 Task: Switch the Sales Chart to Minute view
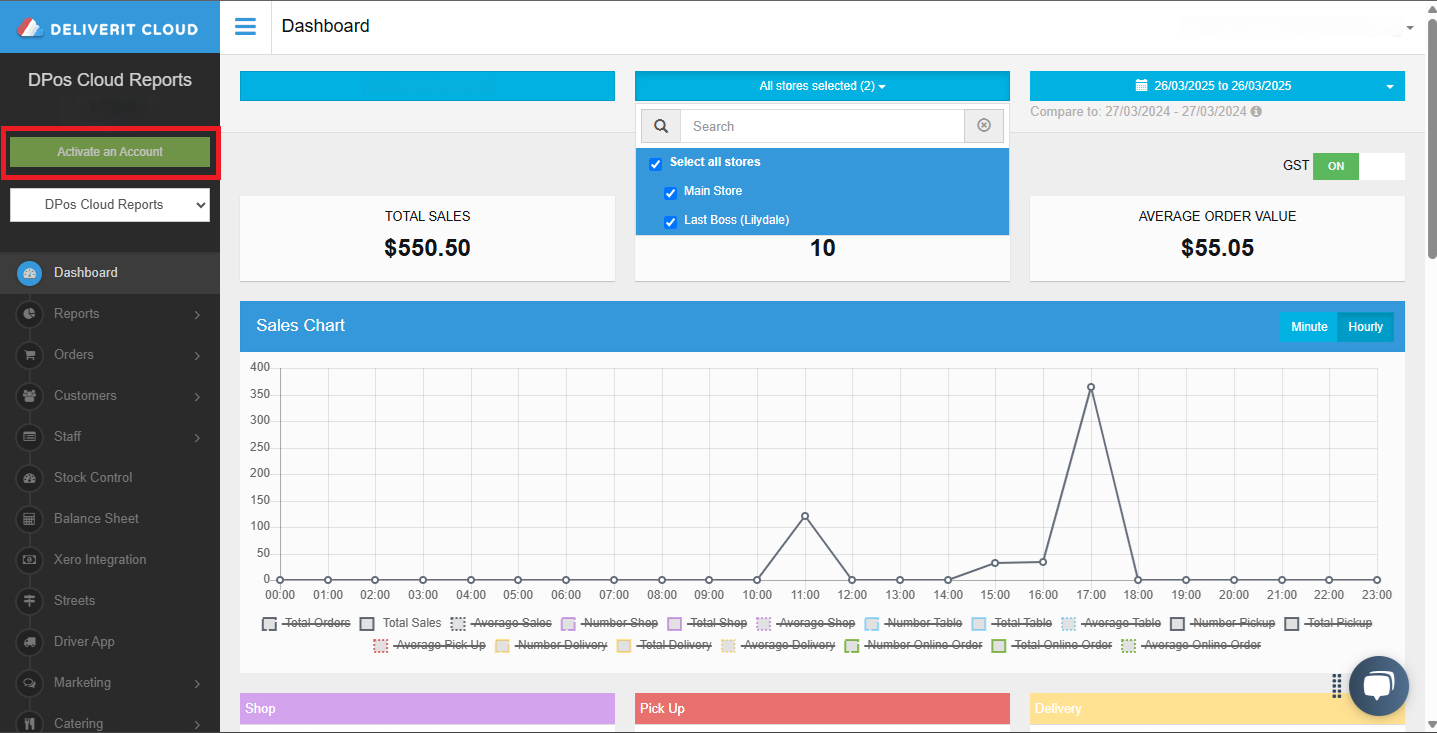point(1308,326)
